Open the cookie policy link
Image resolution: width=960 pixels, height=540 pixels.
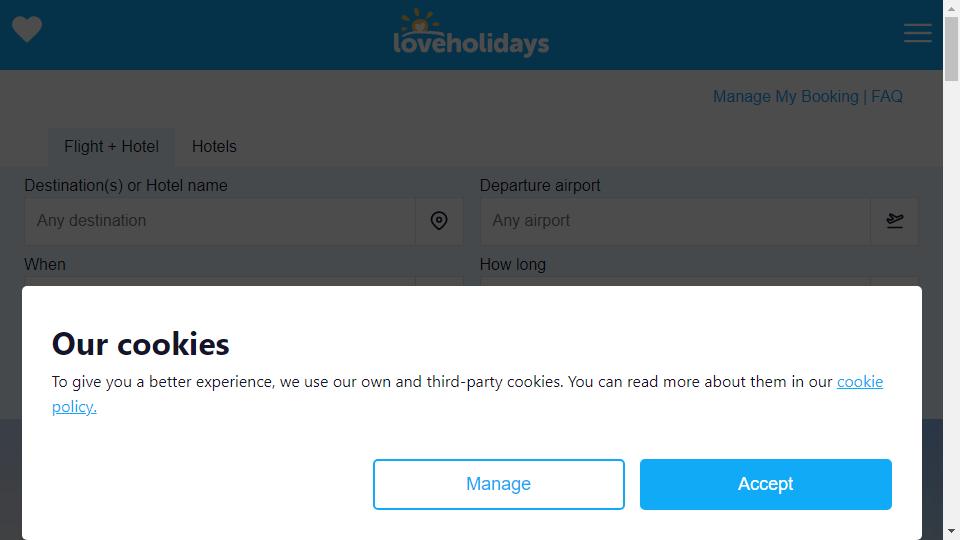tap(860, 382)
